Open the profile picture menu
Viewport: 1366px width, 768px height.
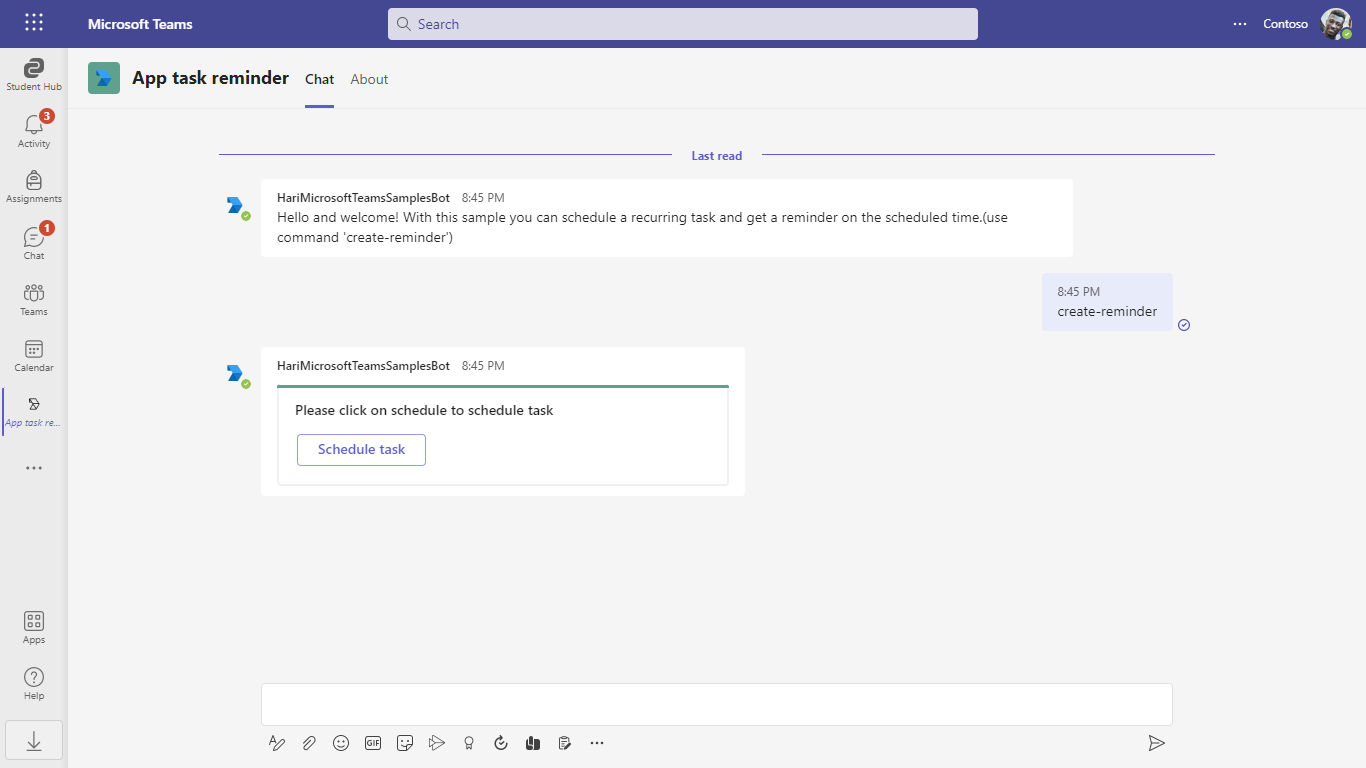(x=1336, y=24)
